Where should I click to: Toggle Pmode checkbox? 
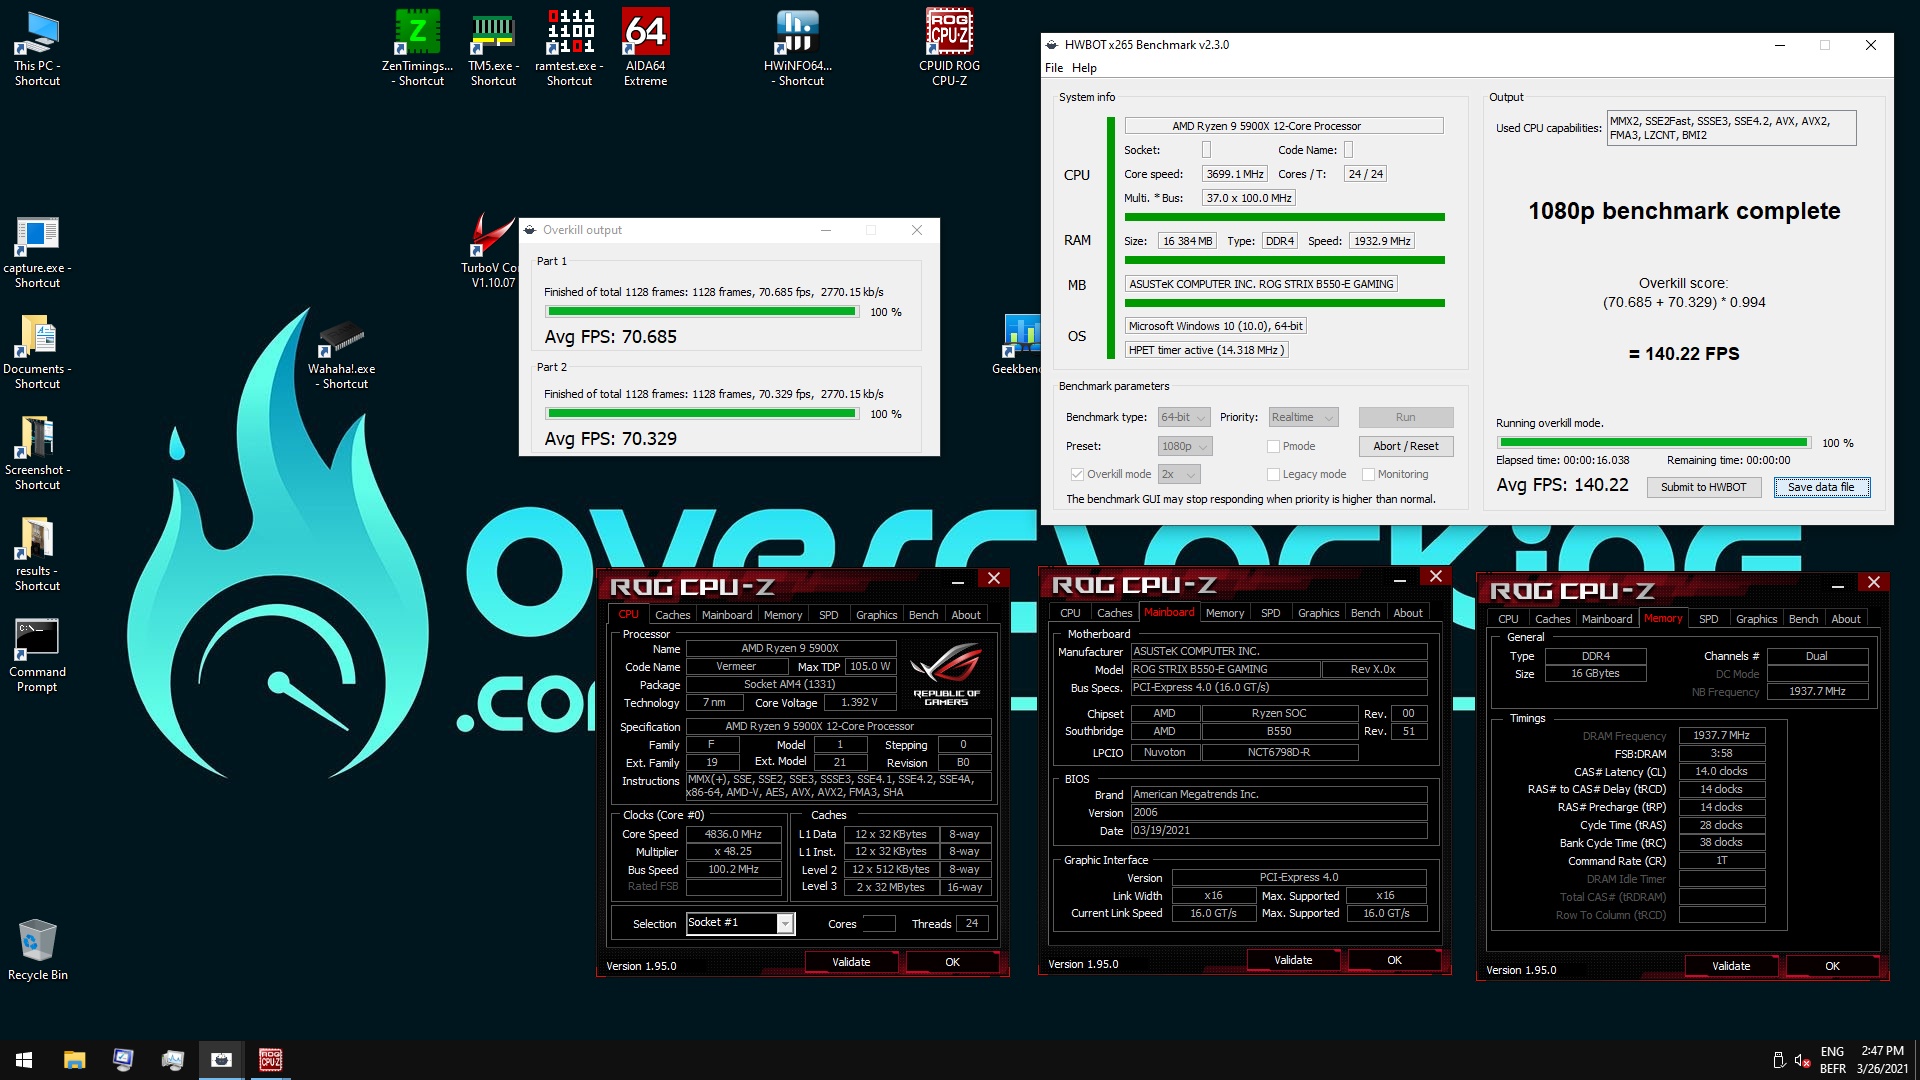point(1273,446)
